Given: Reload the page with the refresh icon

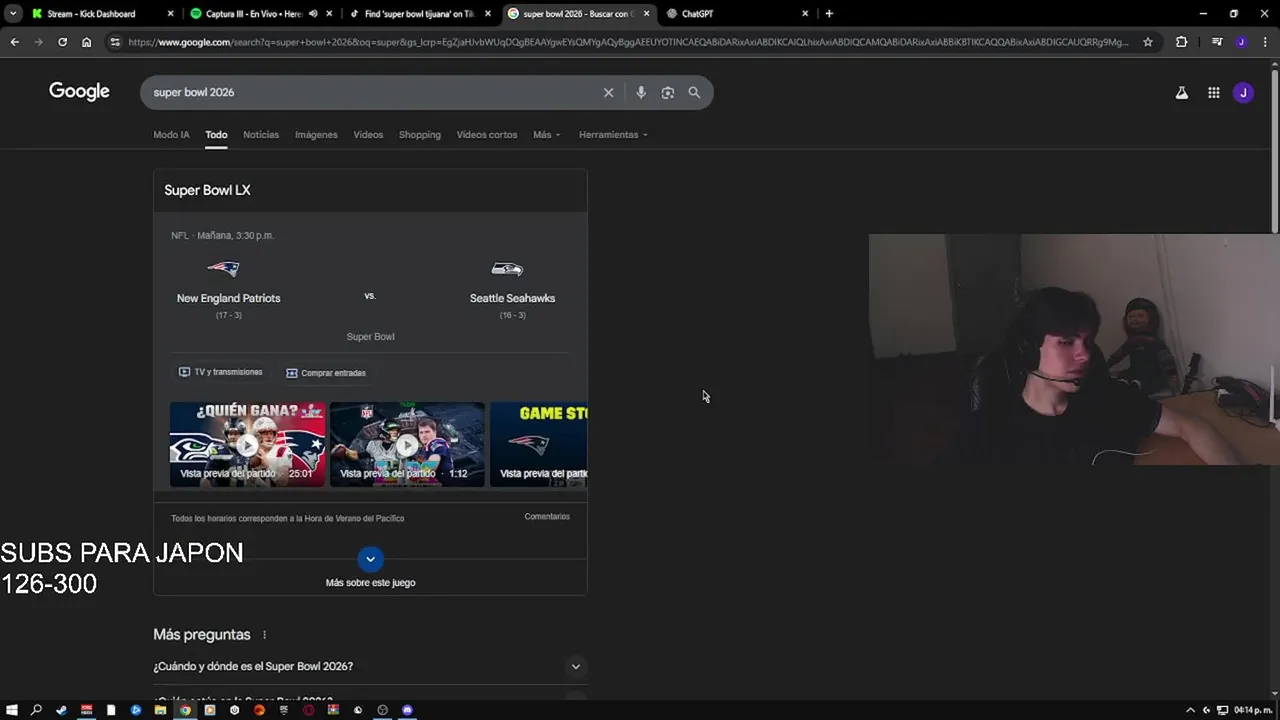Looking at the screenshot, I should 62,42.
